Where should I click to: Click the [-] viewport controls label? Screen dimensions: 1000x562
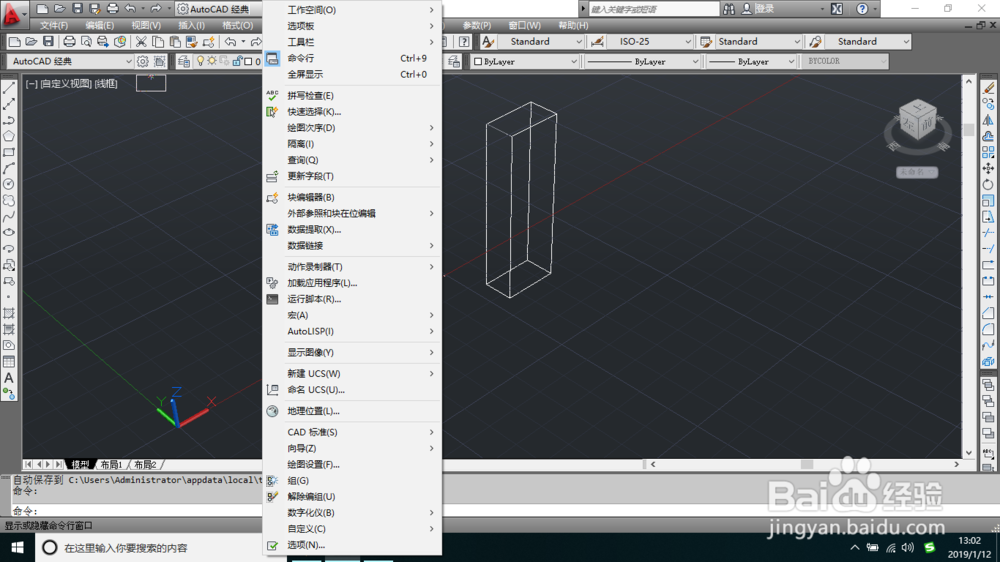(x=31, y=84)
